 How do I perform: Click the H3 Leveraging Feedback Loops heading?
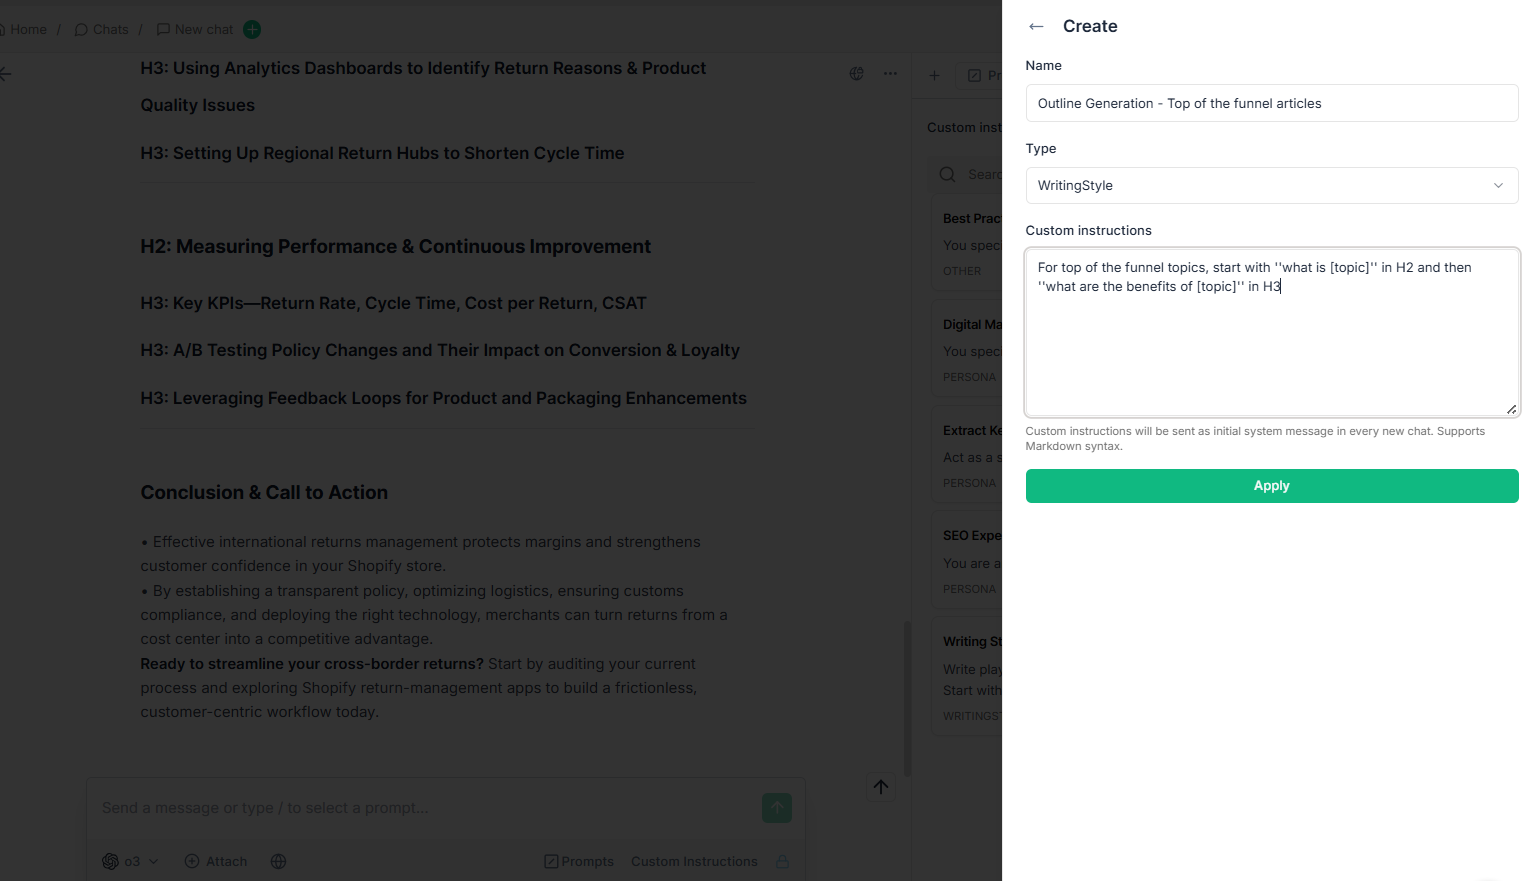443,398
